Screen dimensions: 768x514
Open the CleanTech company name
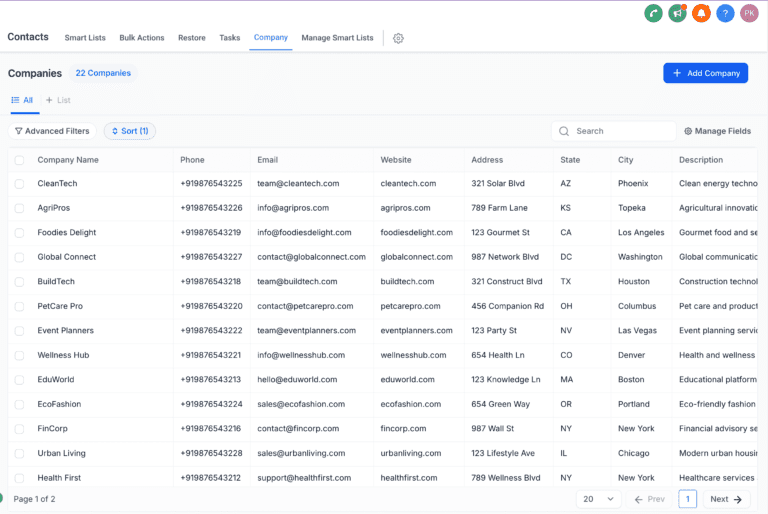point(57,183)
